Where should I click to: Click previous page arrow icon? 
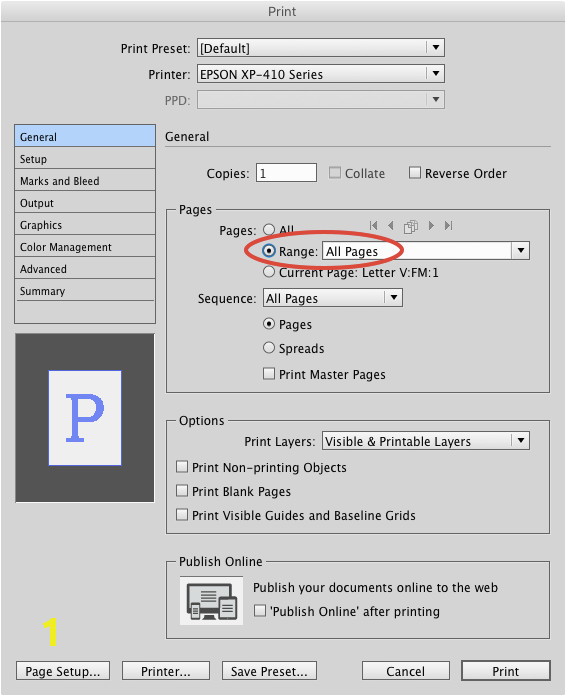point(391,225)
